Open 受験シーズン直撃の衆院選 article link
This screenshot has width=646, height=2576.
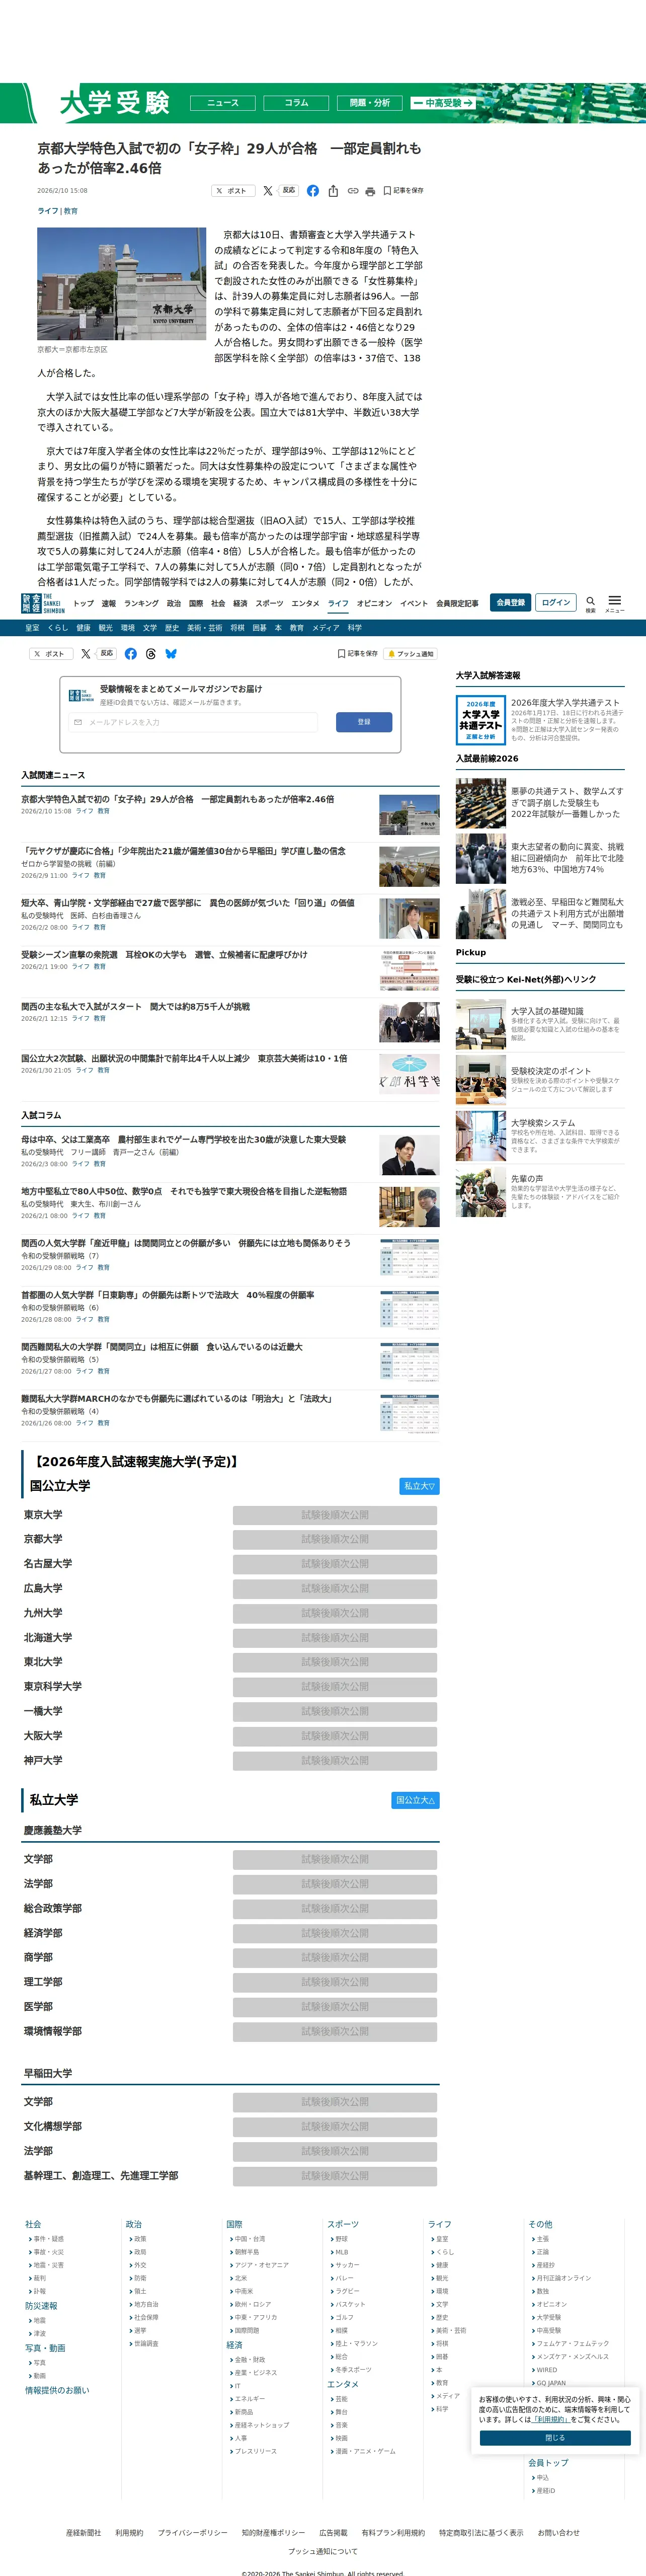coord(164,955)
